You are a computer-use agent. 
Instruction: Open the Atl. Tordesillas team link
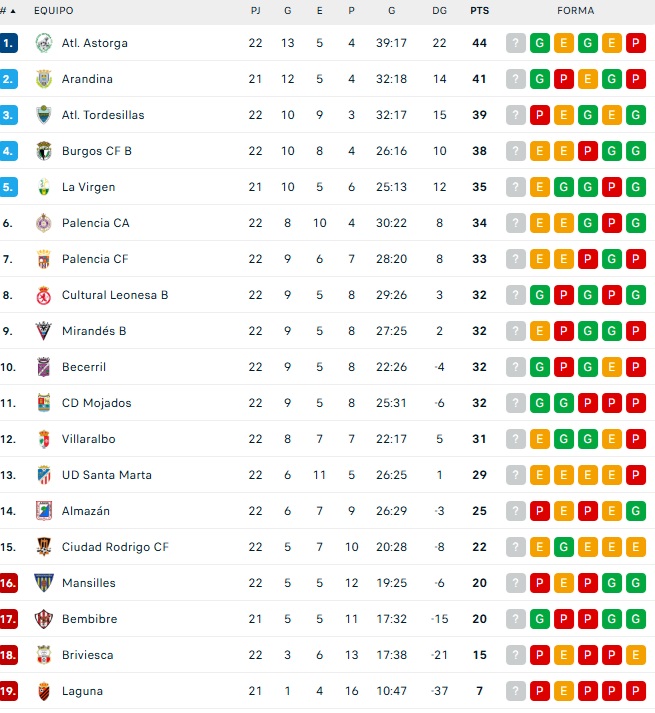102,115
